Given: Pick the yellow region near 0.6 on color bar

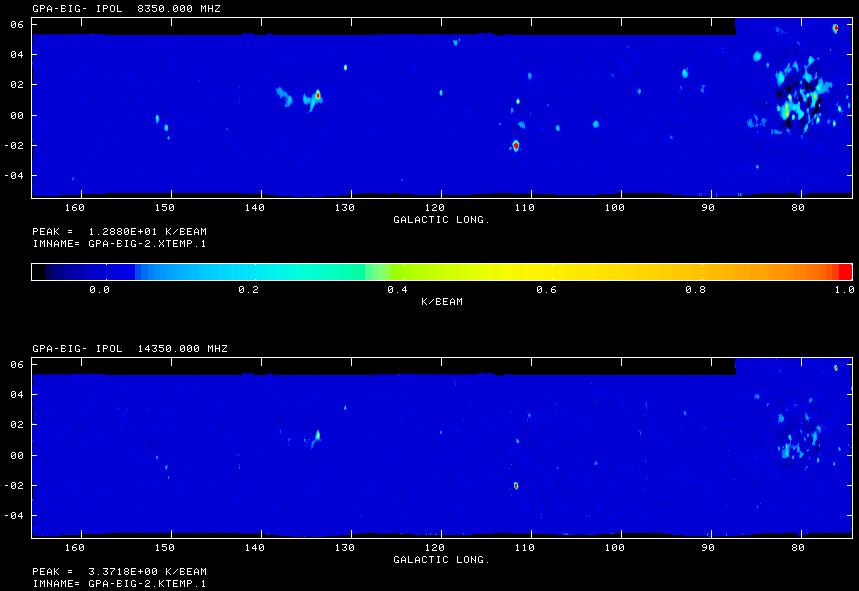Looking at the screenshot, I should [x=545, y=271].
